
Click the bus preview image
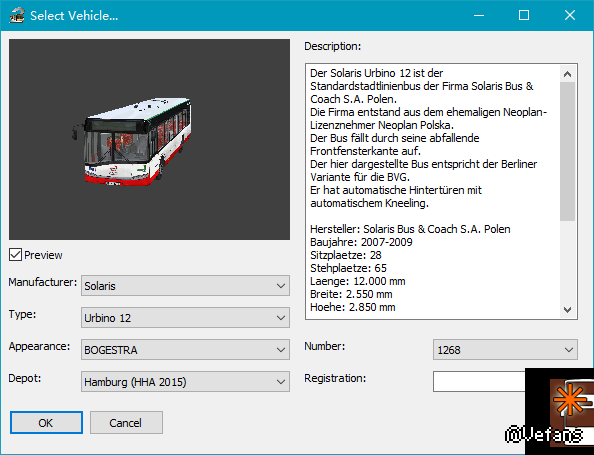(149, 139)
